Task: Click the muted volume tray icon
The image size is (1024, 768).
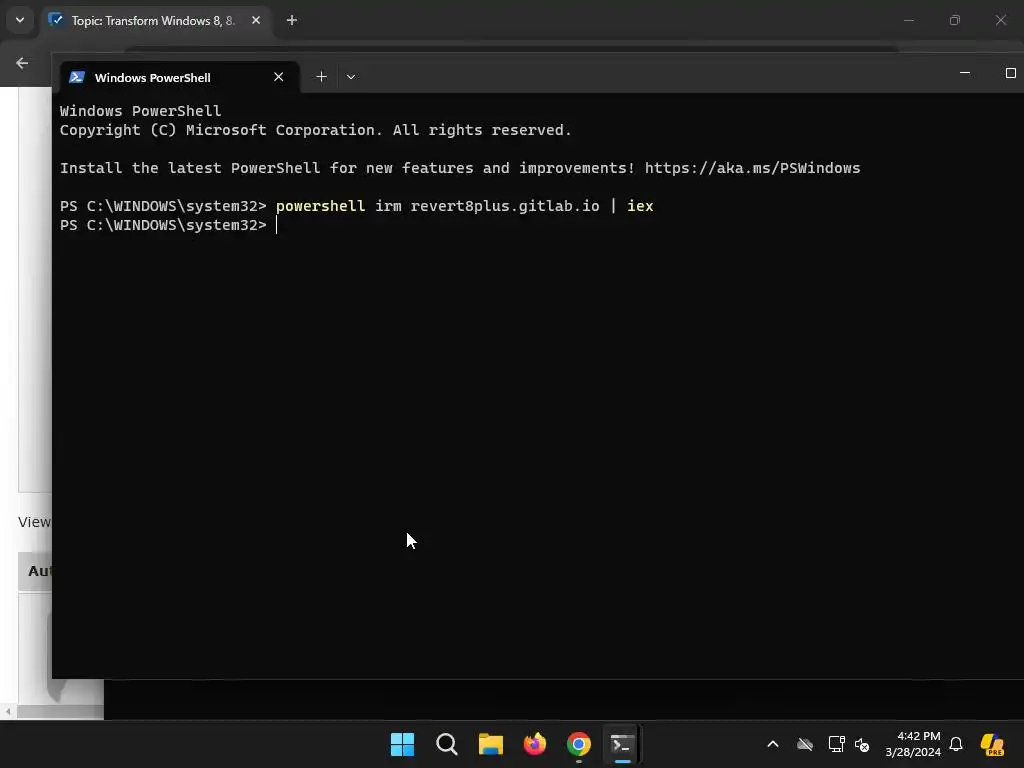Action: (x=863, y=744)
